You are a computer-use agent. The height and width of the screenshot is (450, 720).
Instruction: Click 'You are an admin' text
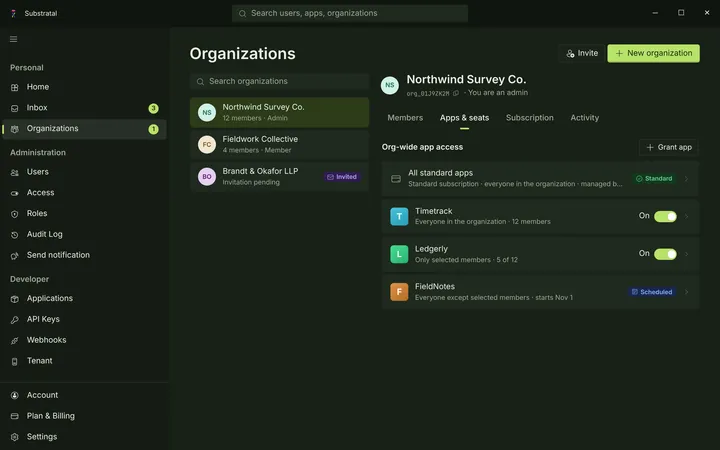[498, 93]
